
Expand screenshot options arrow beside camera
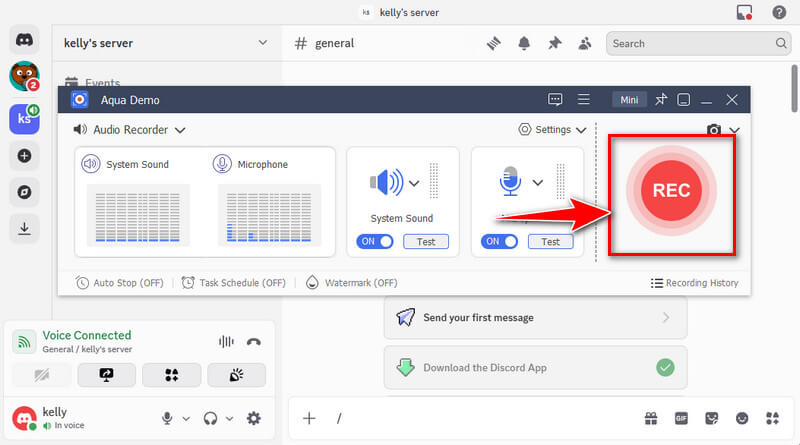click(734, 130)
